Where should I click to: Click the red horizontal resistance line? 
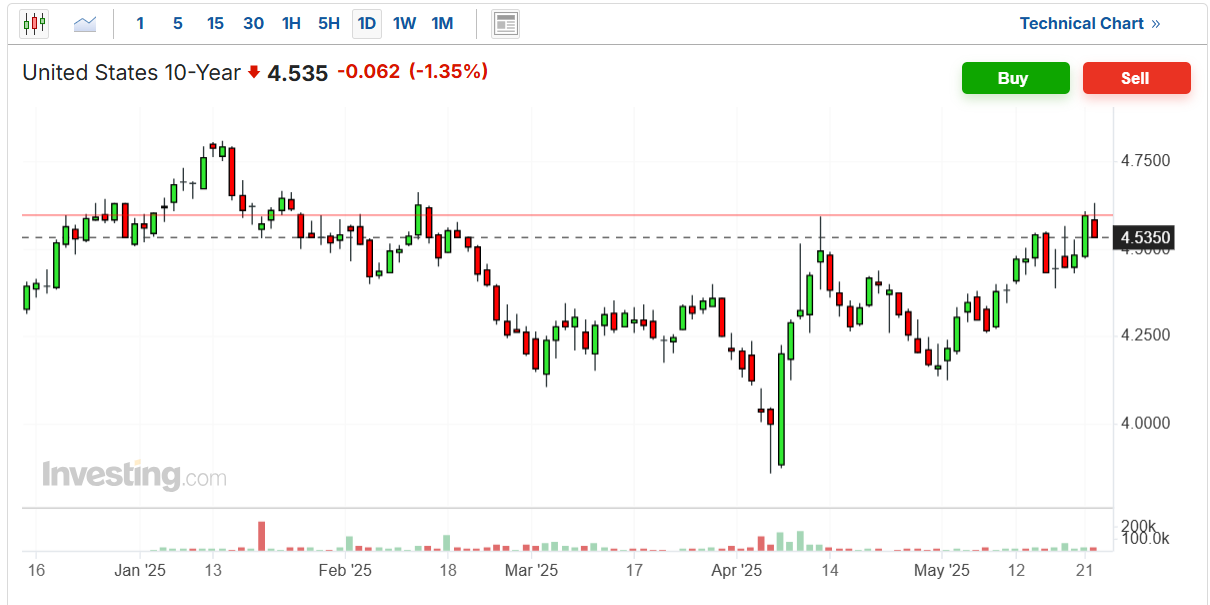[x=567, y=214]
